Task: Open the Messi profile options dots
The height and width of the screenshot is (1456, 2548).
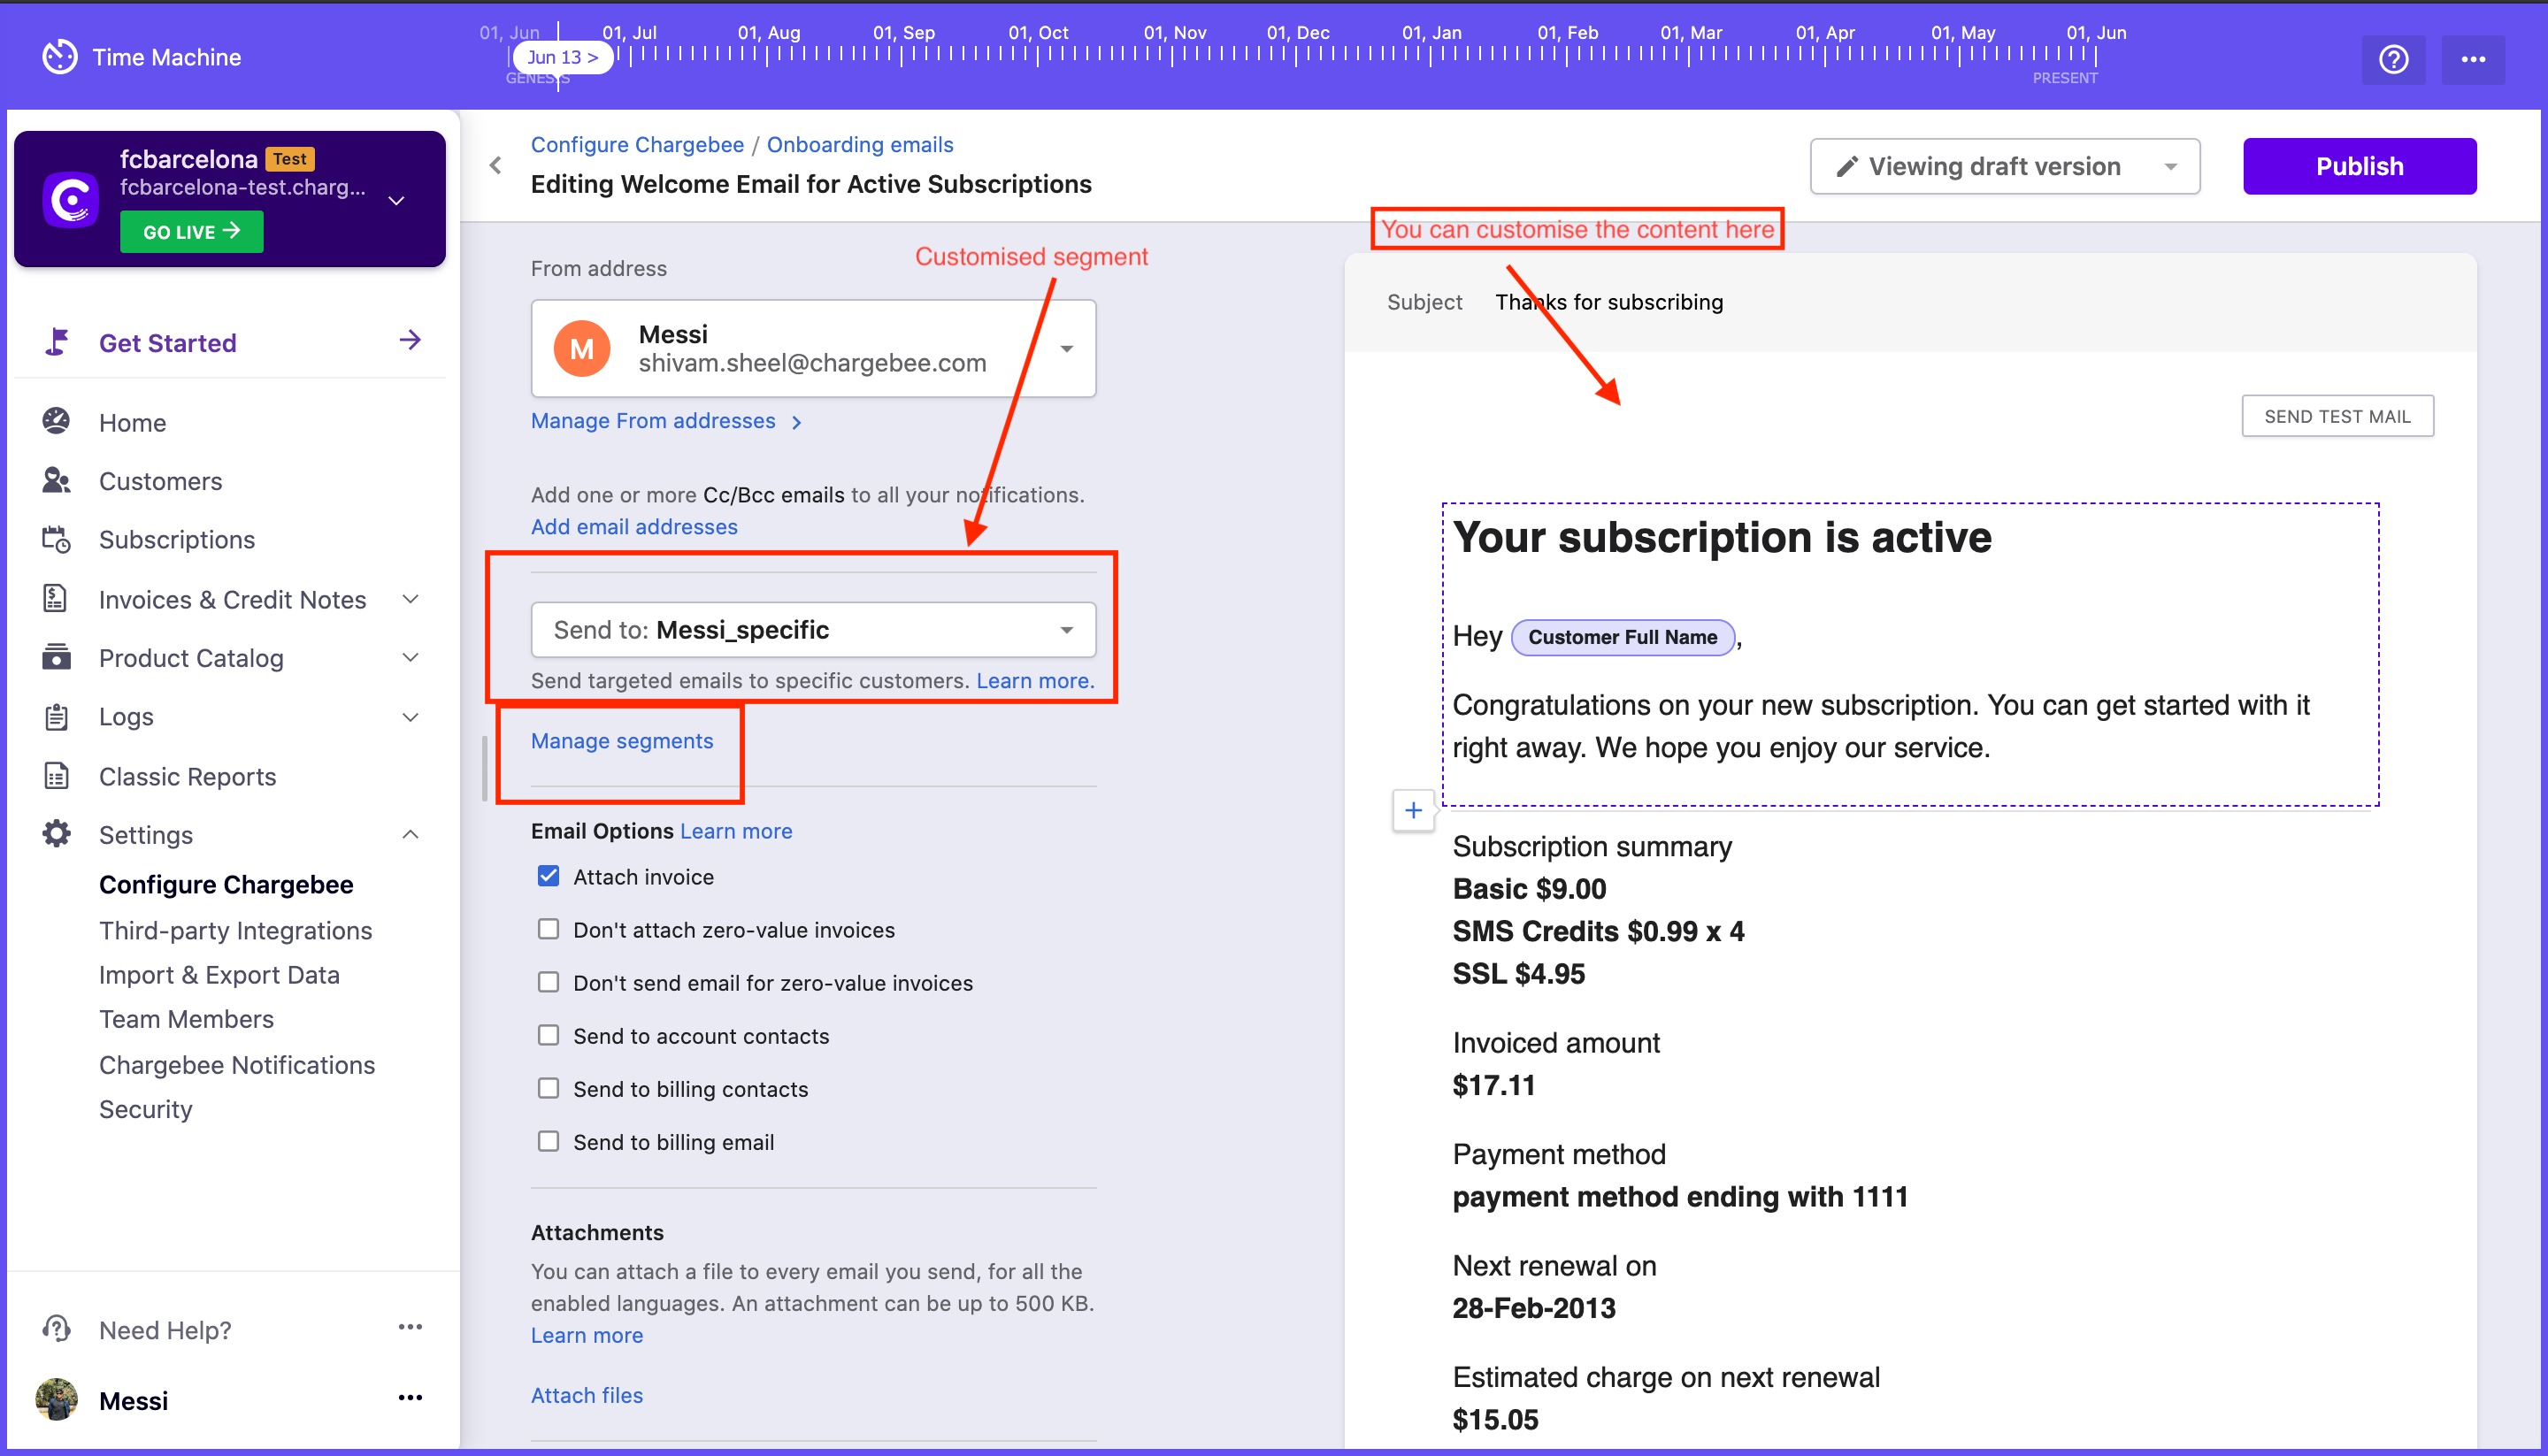Action: click(410, 1398)
